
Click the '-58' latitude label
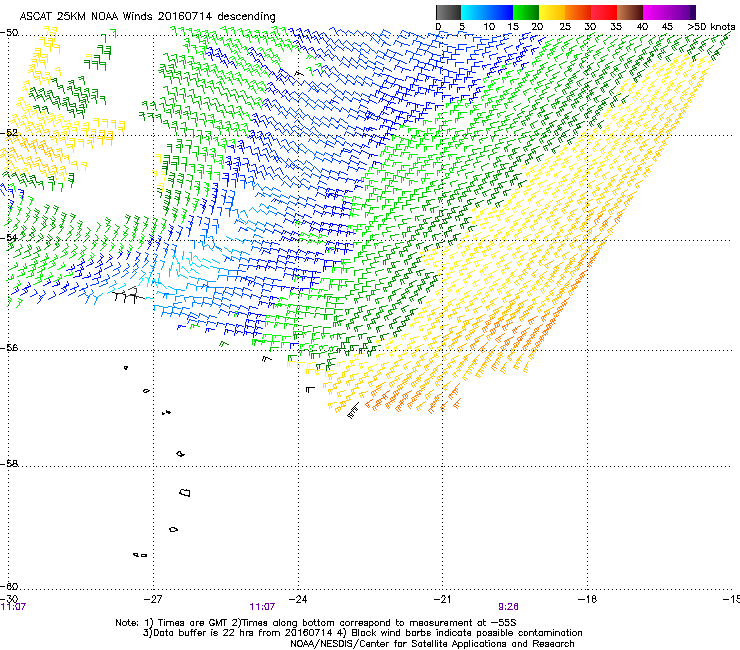(9, 464)
